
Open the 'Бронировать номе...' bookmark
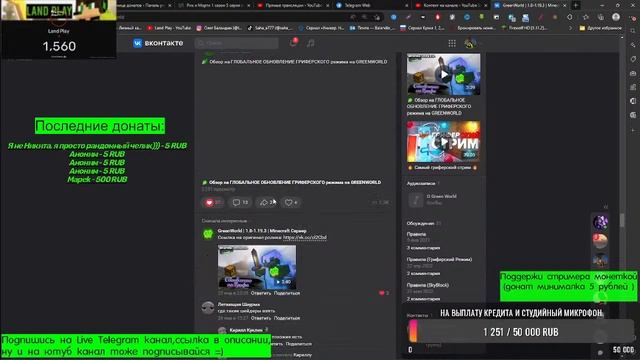pos(473,28)
